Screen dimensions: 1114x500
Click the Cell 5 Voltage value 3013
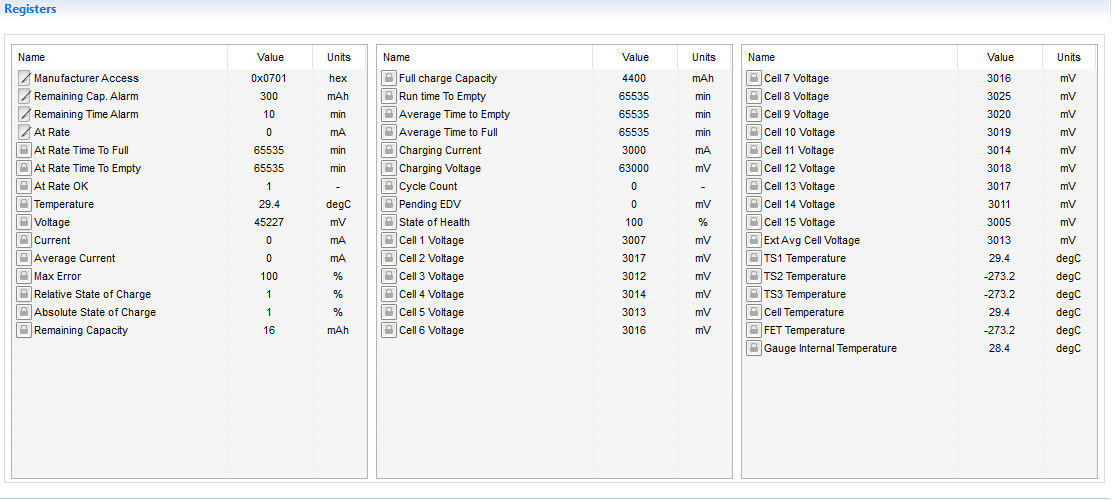634,312
